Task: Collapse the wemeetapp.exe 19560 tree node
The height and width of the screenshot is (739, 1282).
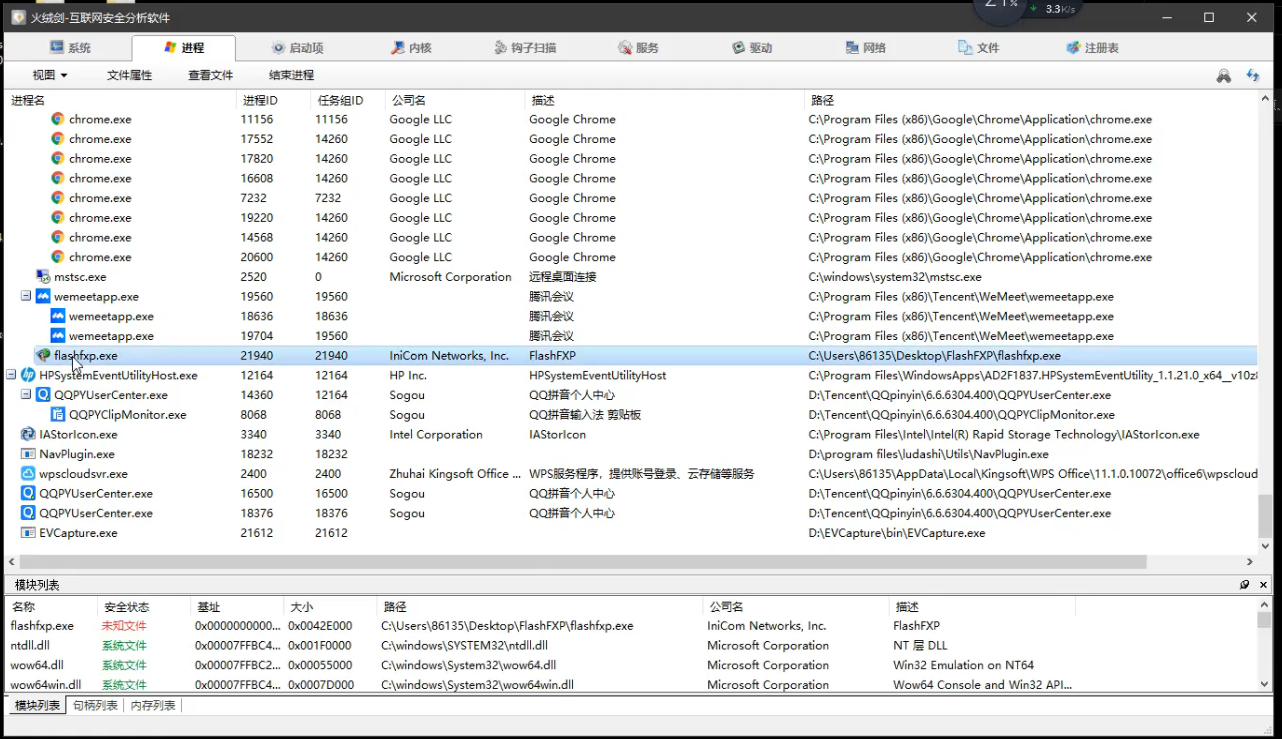Action: tap(27, 297)
